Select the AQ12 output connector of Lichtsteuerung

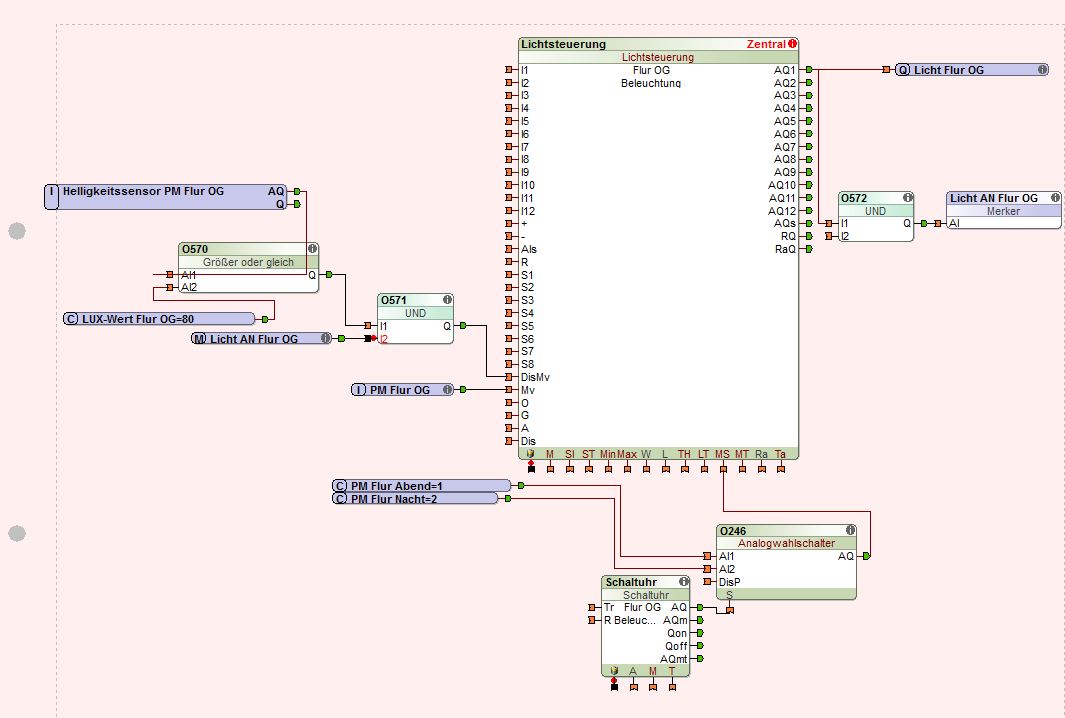coord(809,211)
